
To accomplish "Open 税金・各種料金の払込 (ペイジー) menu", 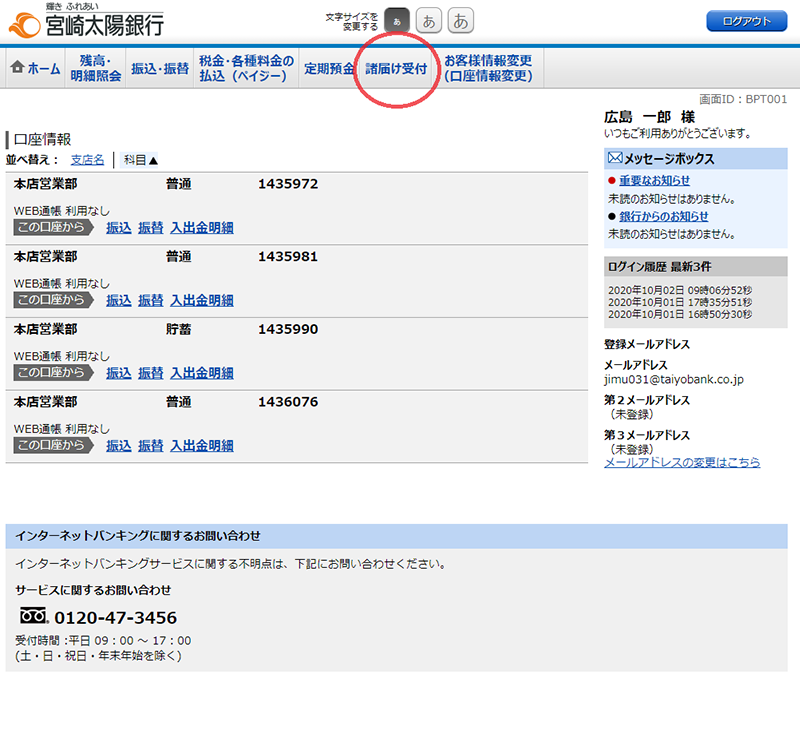I will pyautogui.click(x=246, y=68).
